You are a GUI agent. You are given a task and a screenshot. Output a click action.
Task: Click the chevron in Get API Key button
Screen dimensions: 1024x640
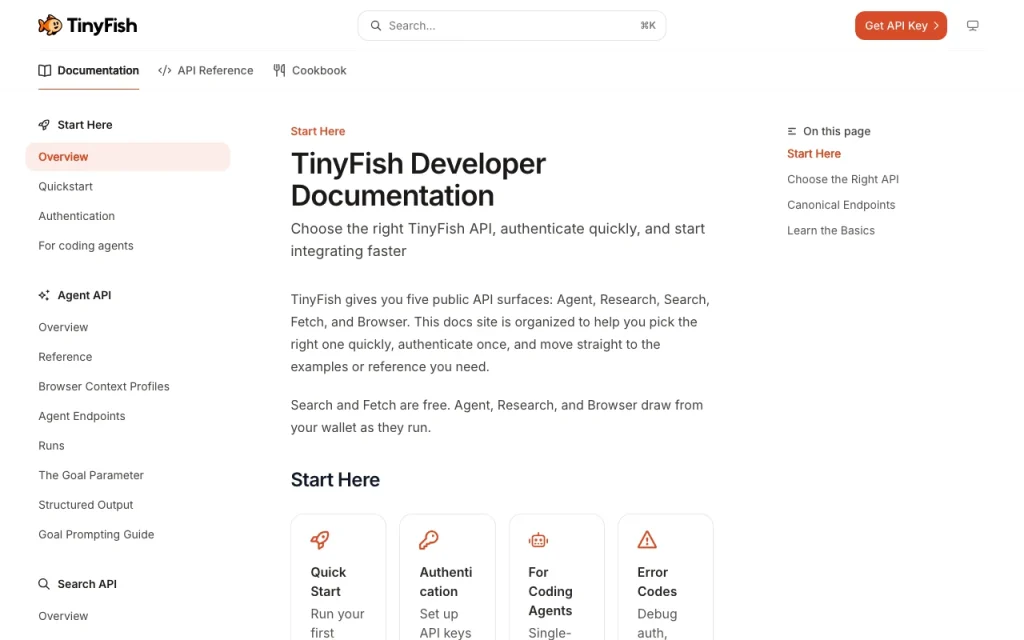coord(936,25)
